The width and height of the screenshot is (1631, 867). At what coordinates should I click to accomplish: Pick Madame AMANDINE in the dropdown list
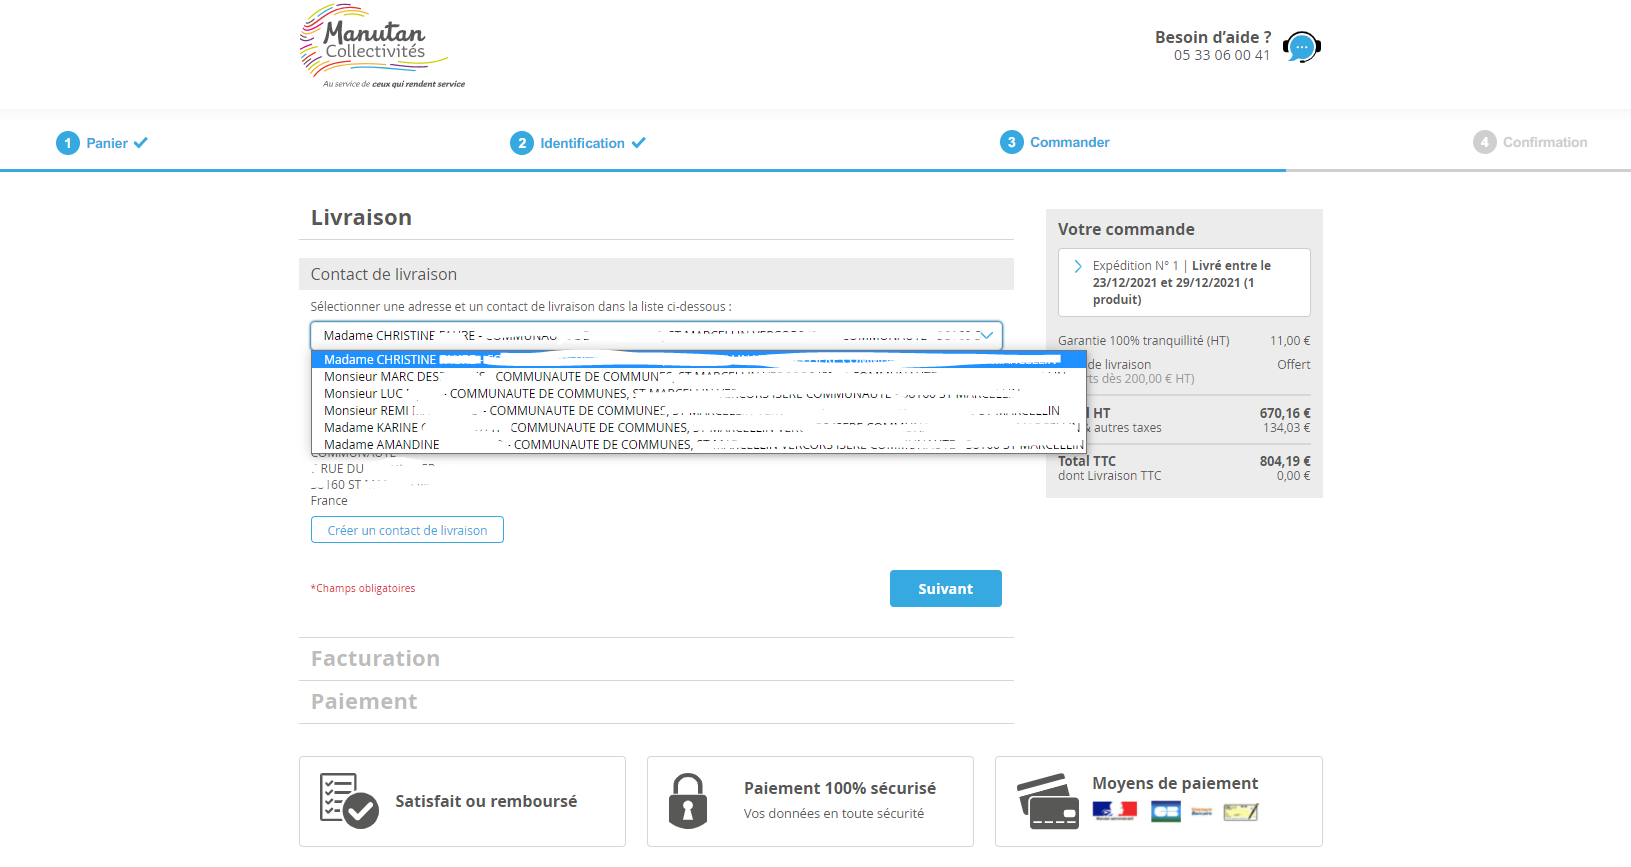[x=382, y=445]
